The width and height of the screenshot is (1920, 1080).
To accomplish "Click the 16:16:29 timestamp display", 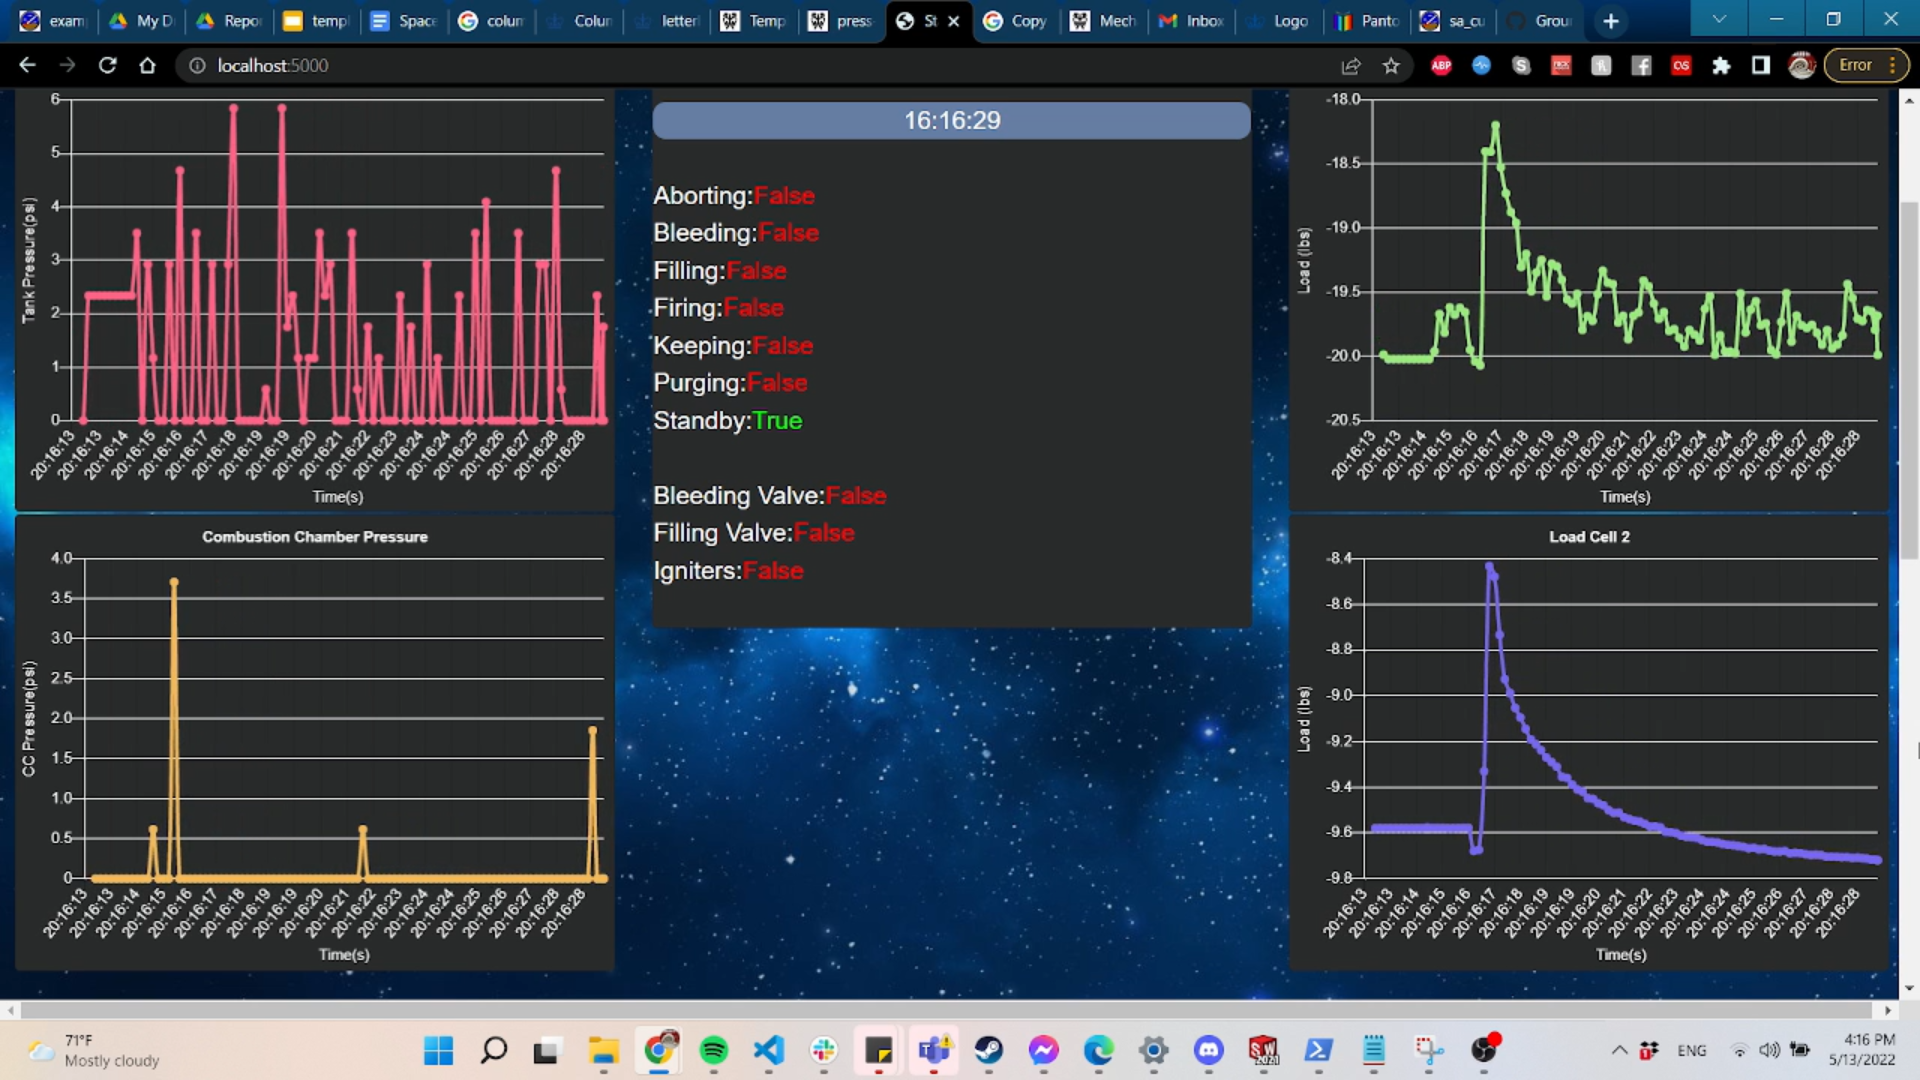I will point(952,120).
